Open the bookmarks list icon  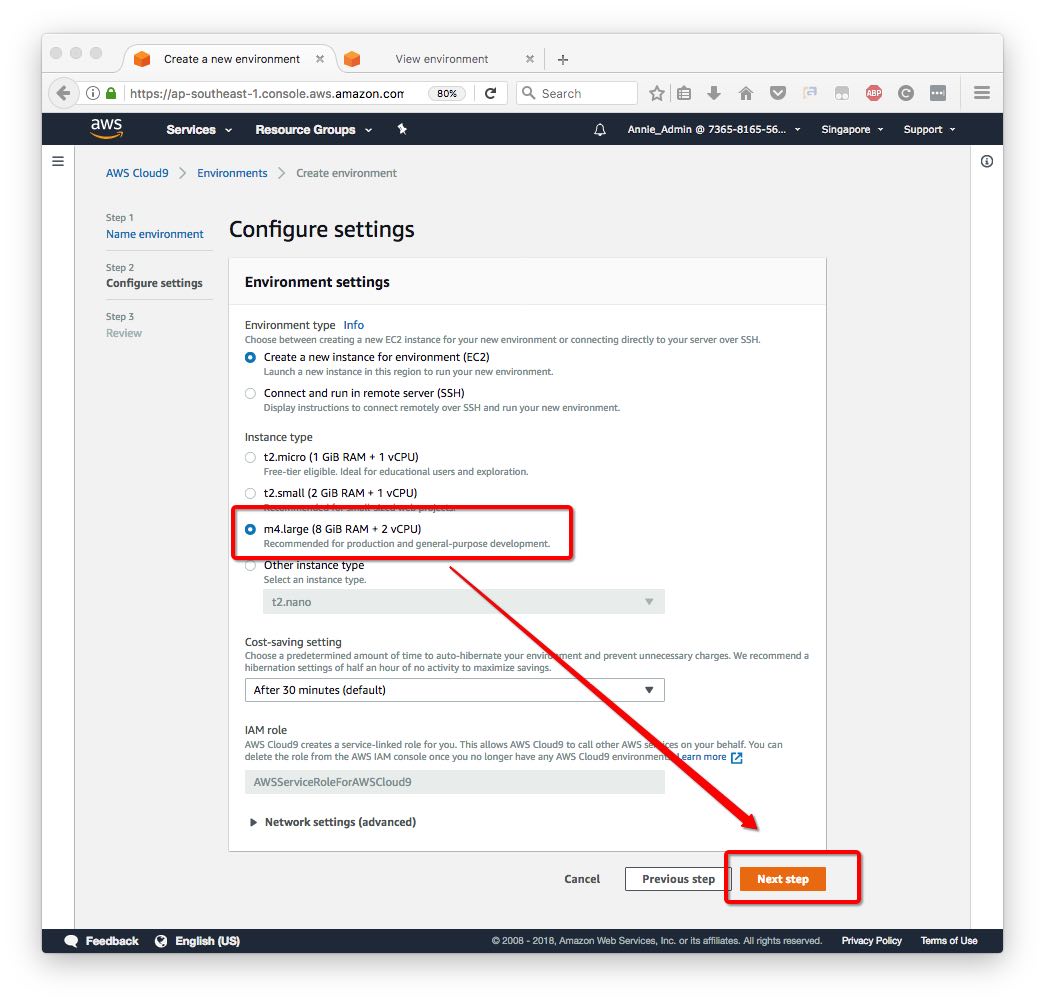click(x=684, y=93)
